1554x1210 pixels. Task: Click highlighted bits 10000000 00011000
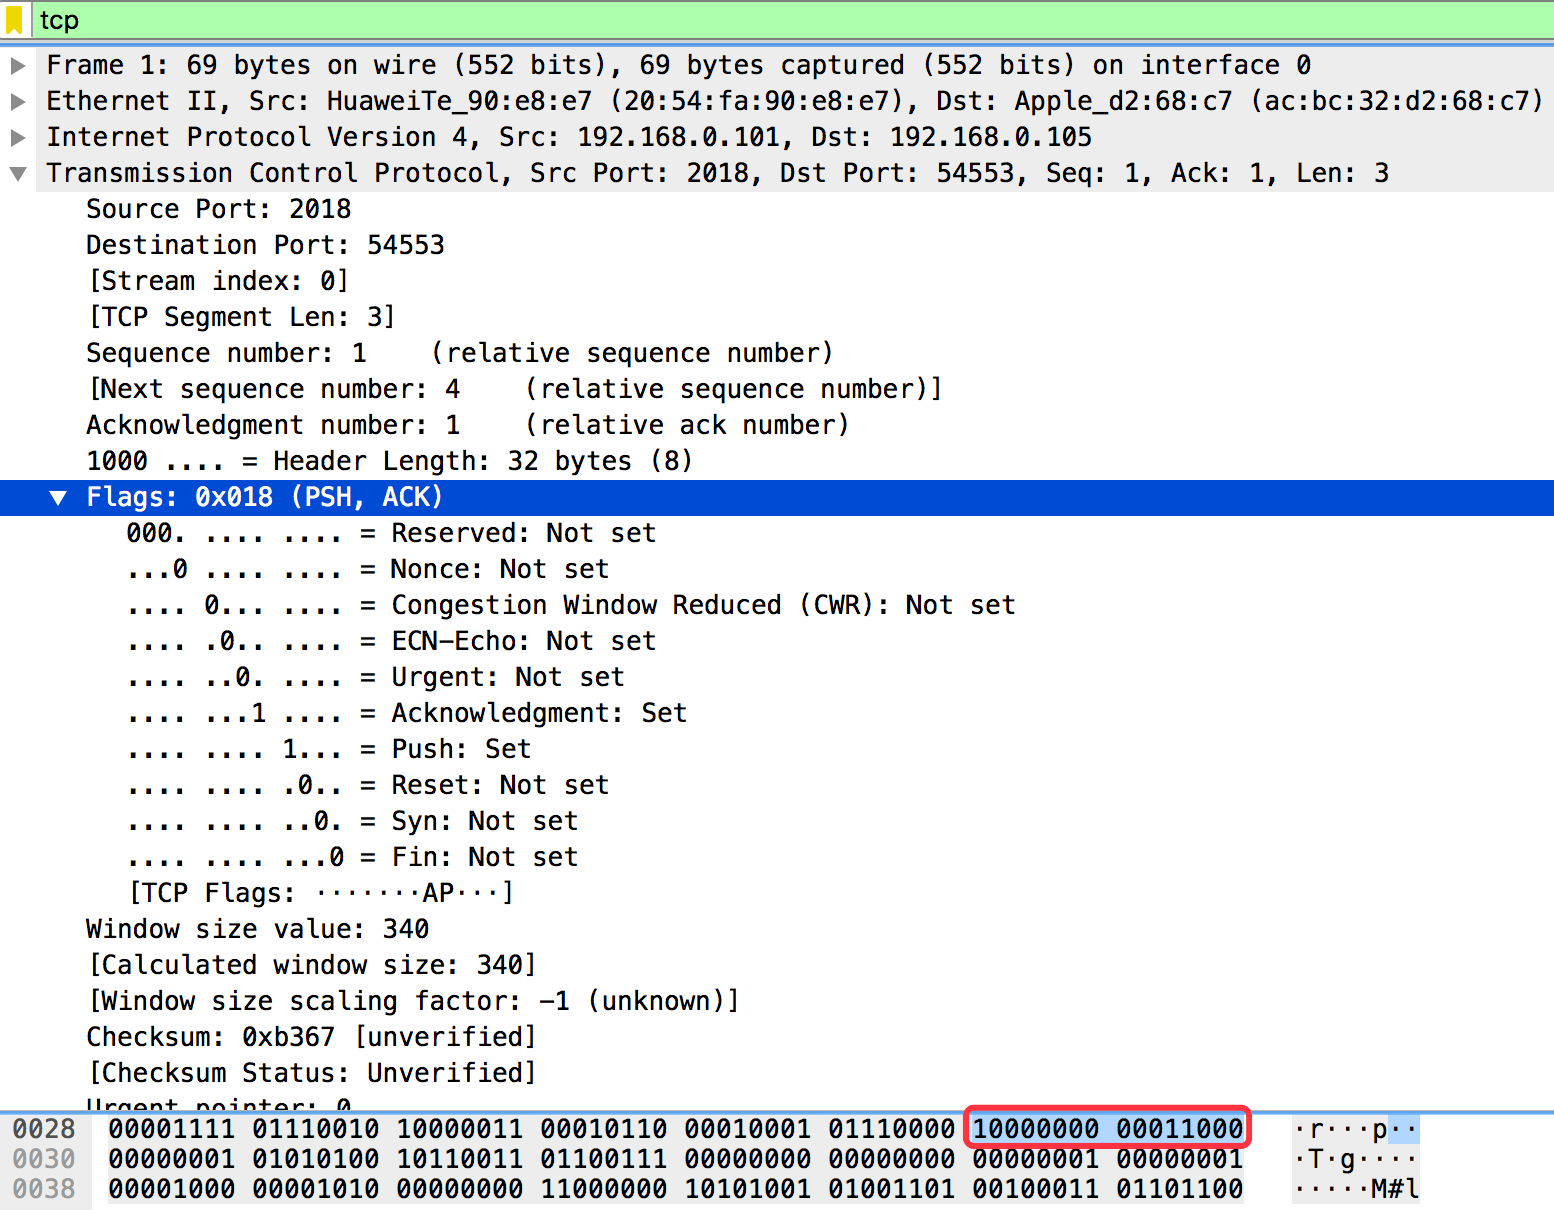(x=1107, y=1129)
